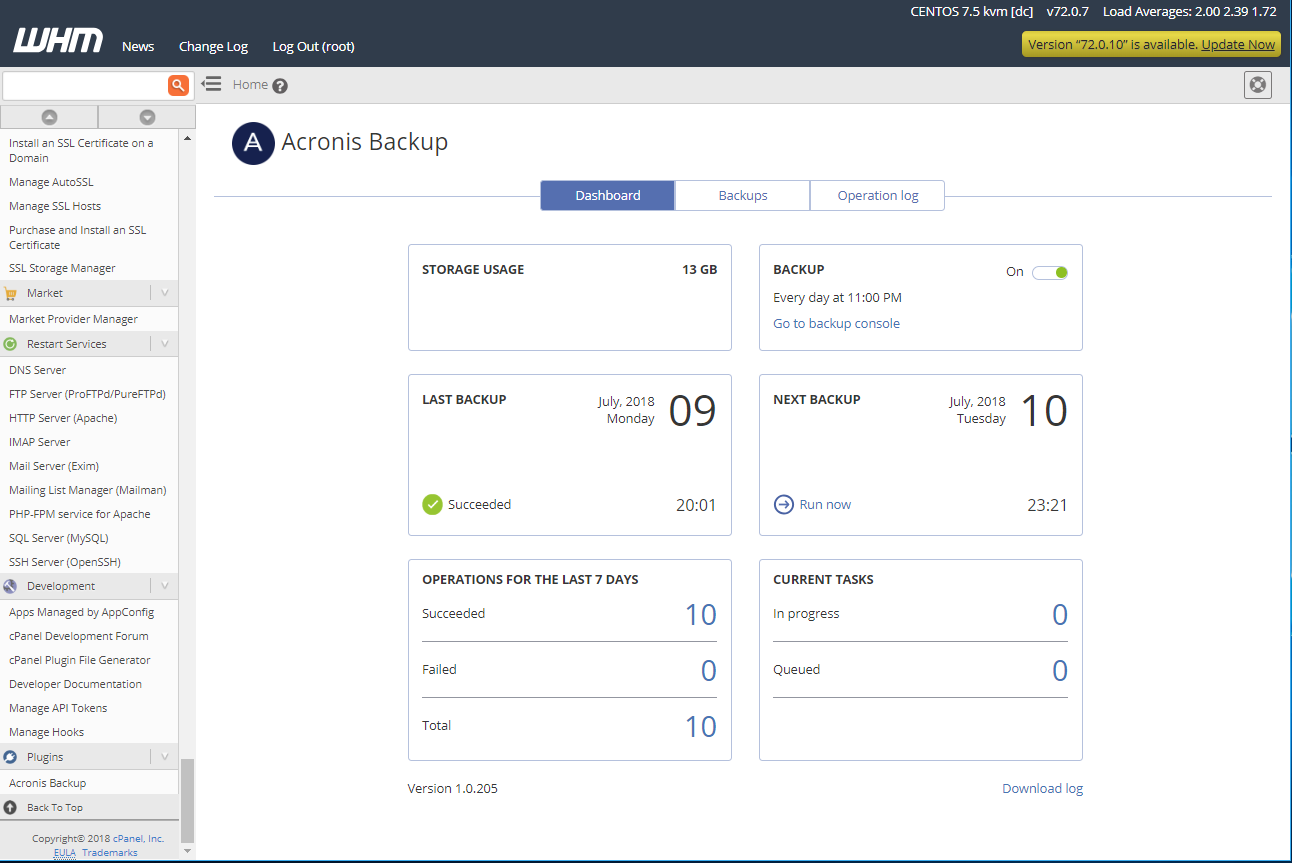This screenshot has height=863, width=1292.
Task: Select SSH Server (OpenSSH)
Action: pyautogui.click(x=65, y=562)
